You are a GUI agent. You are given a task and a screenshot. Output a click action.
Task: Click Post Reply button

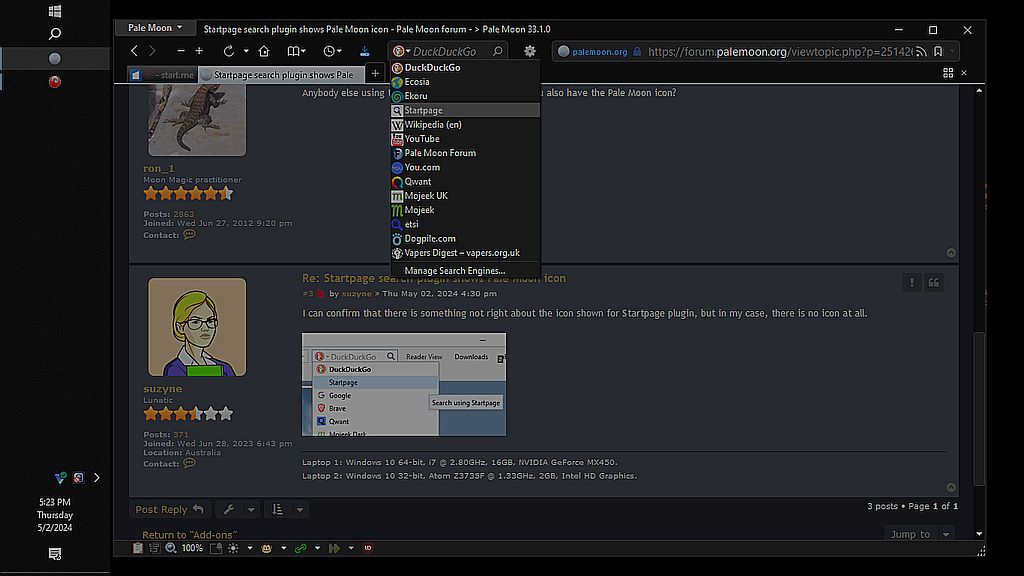(x=169, y=509)
